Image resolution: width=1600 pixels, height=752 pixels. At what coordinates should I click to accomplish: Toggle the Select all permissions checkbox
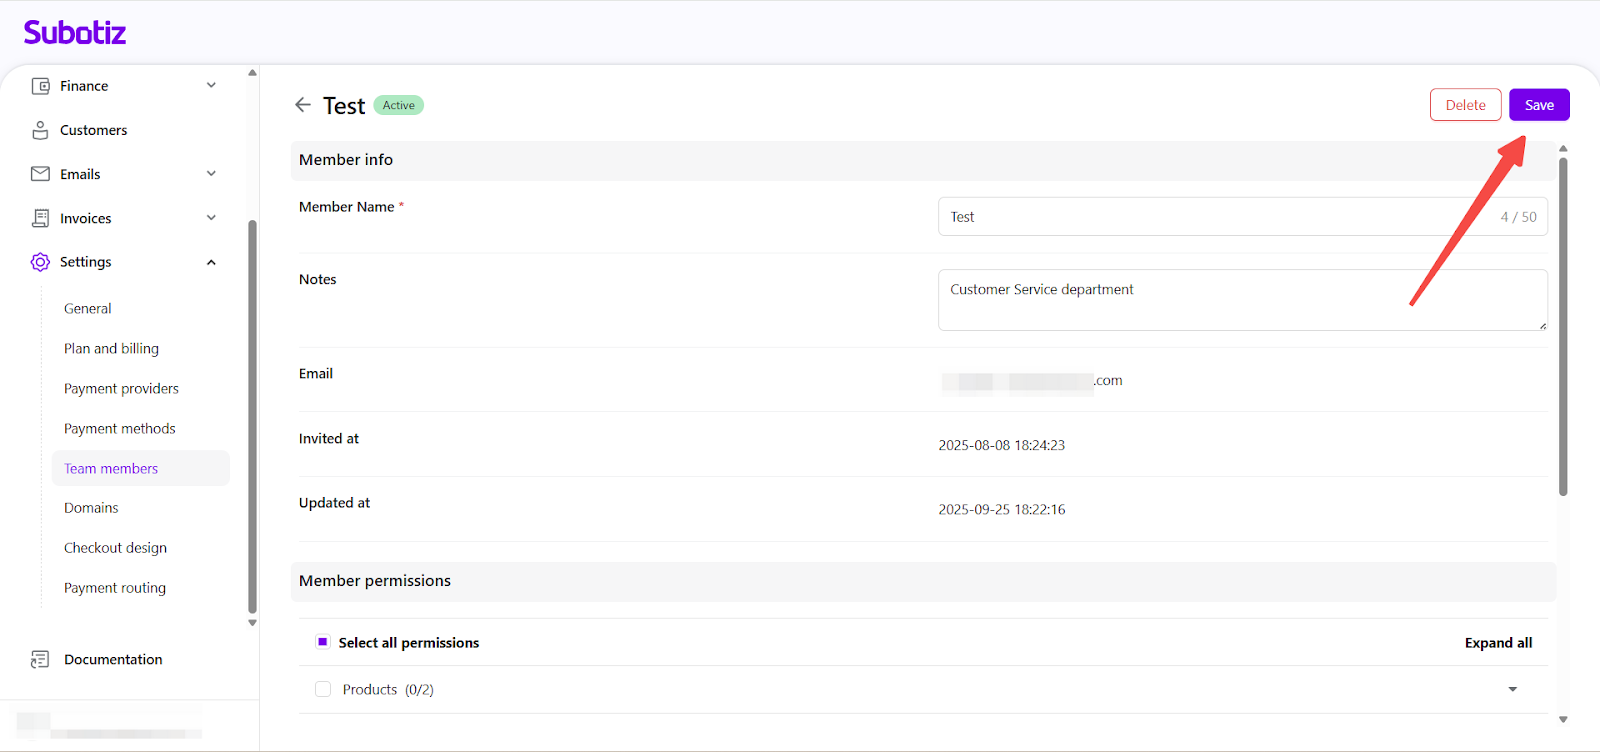point(323,642)
